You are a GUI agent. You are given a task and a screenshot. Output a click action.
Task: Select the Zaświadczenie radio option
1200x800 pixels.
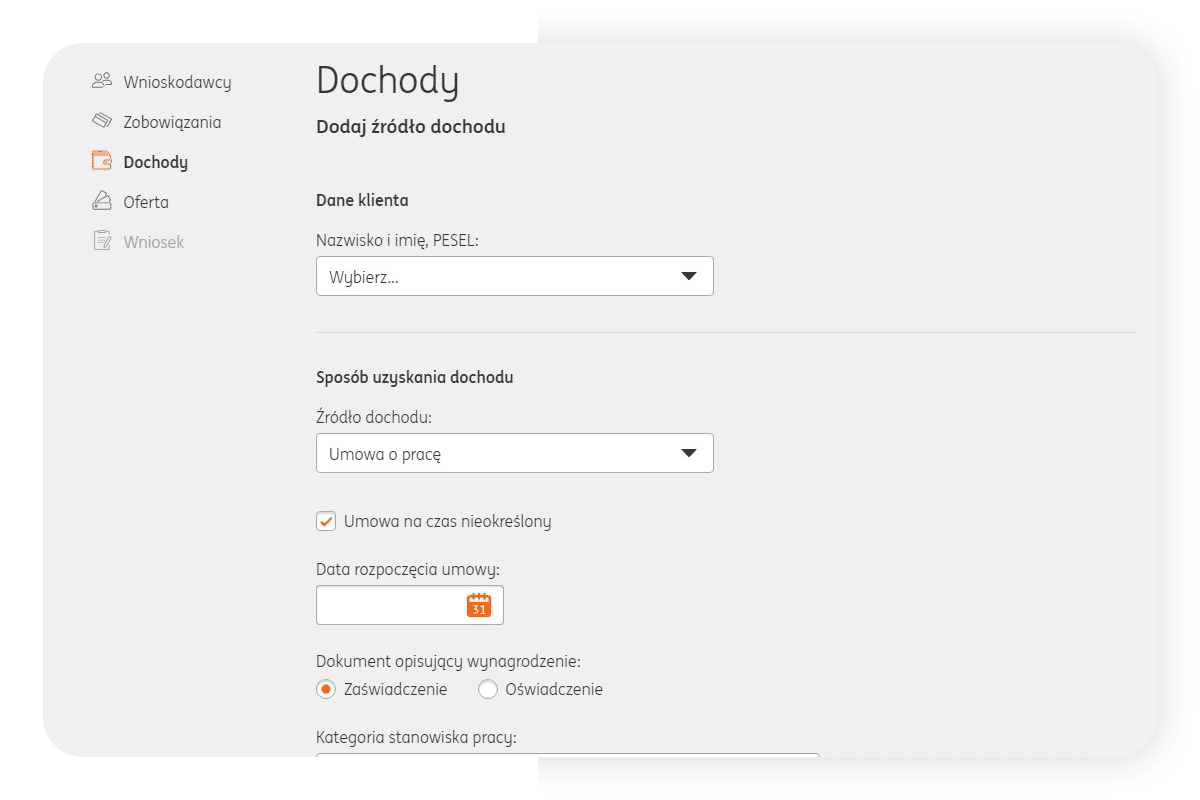tap(326, 689)
